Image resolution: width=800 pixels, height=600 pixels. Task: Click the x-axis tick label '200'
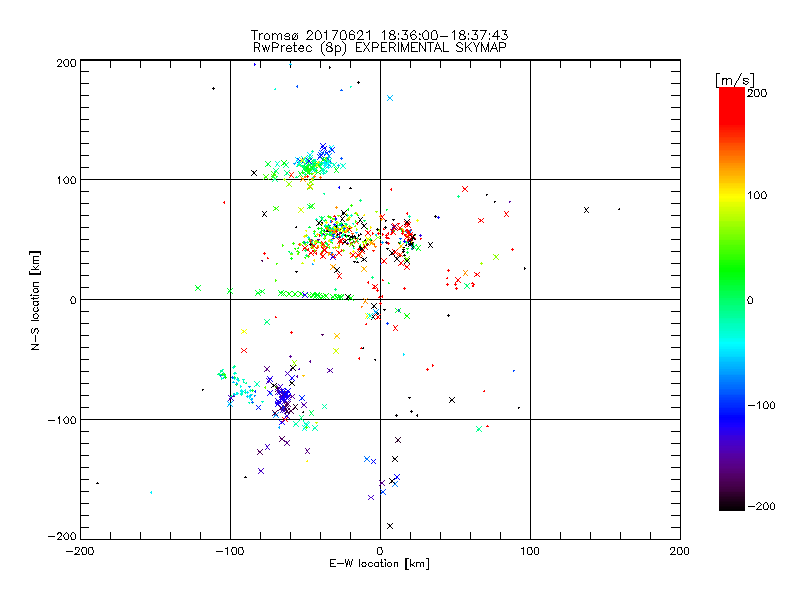click(x=679, y=551)
